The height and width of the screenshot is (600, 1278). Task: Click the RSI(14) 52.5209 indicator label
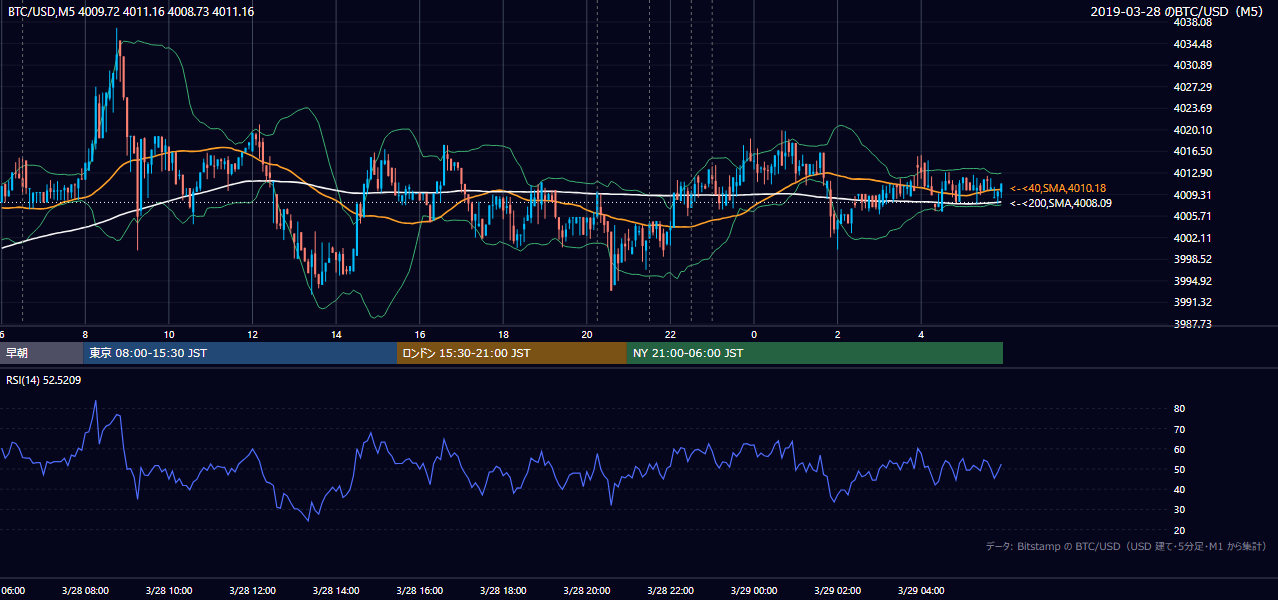[x=42, y=379]
